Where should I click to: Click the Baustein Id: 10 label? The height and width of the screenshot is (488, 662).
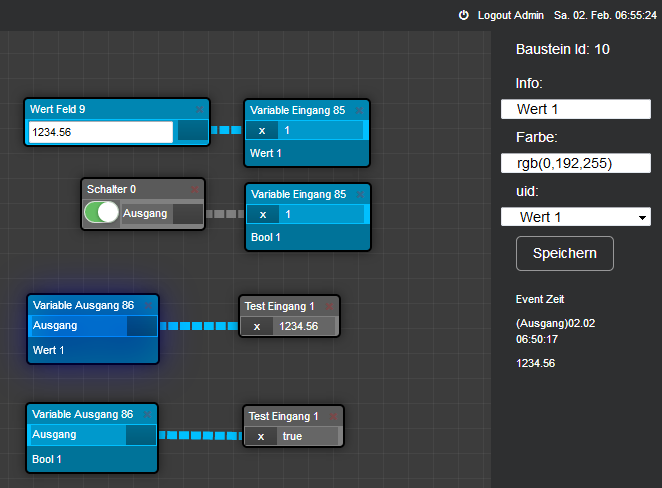563,49
